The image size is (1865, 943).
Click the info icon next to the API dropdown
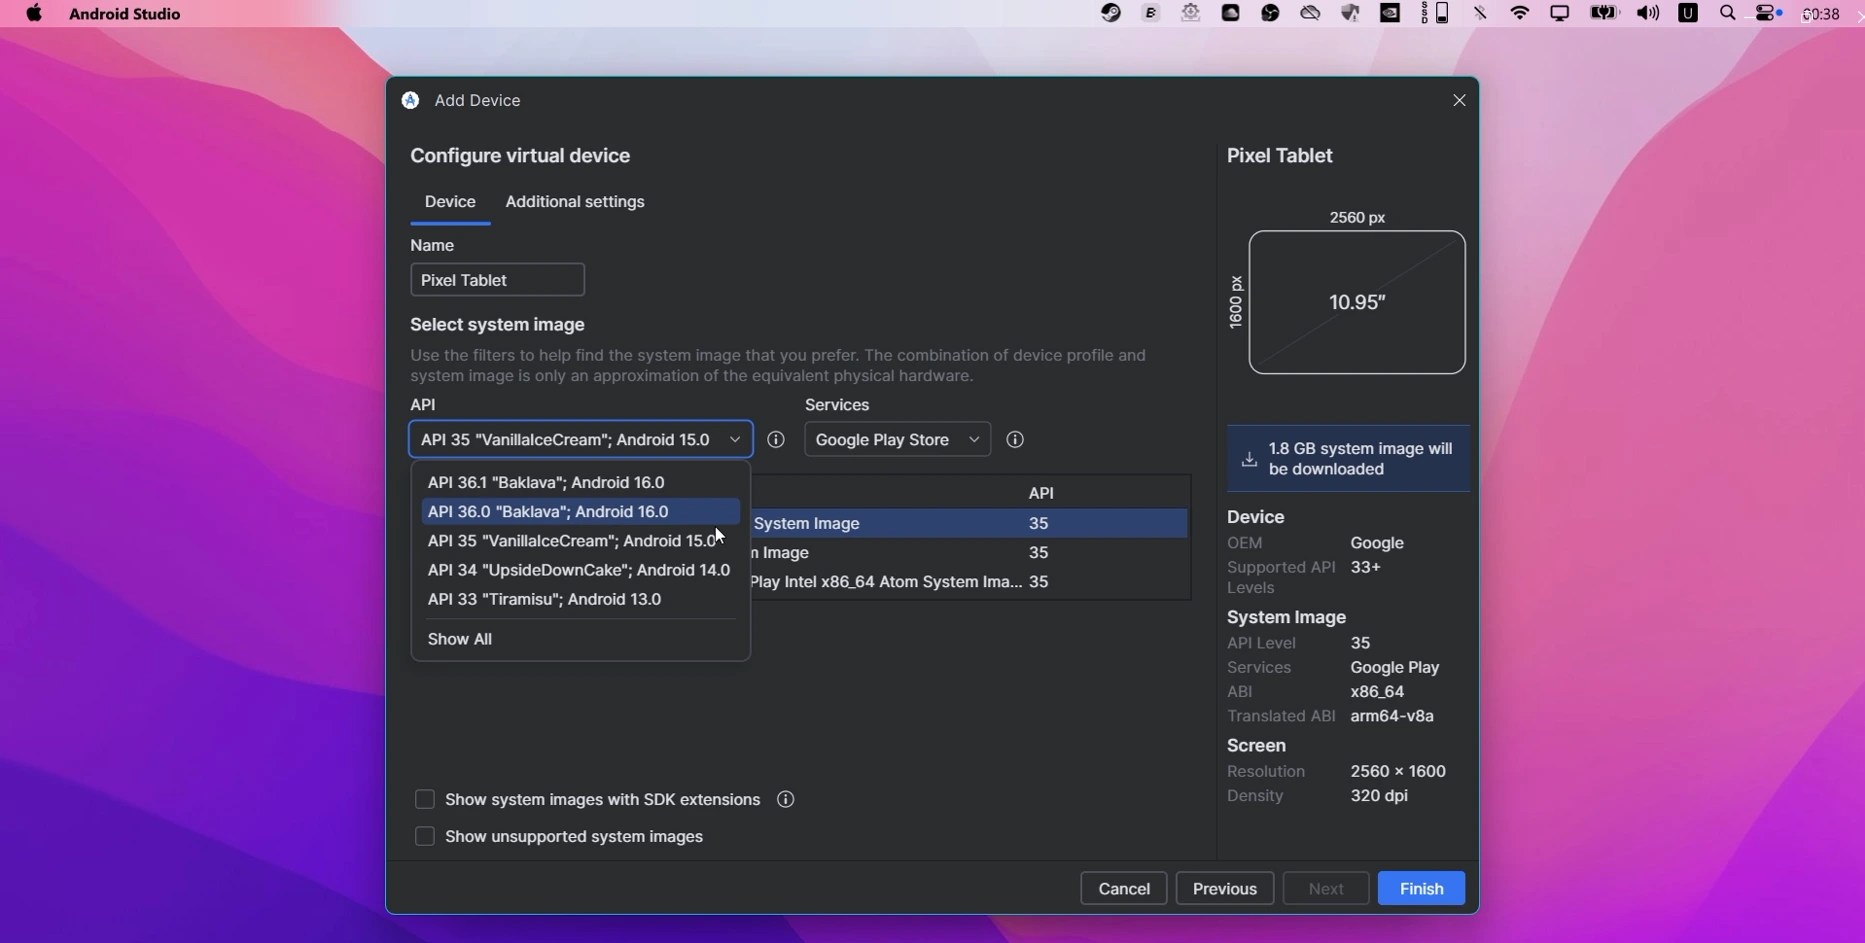(x=776, y=440)
